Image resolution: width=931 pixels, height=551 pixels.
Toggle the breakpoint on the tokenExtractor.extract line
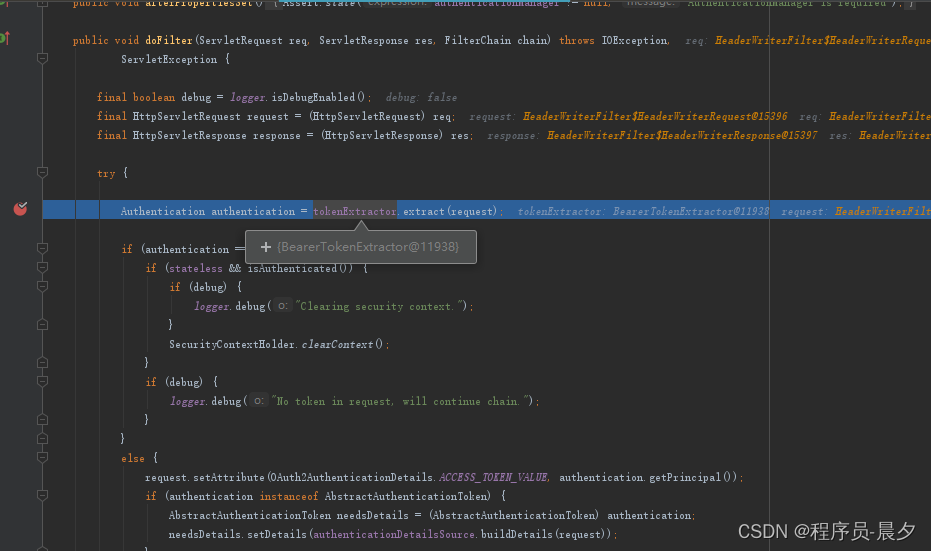[x=20, y=208]
